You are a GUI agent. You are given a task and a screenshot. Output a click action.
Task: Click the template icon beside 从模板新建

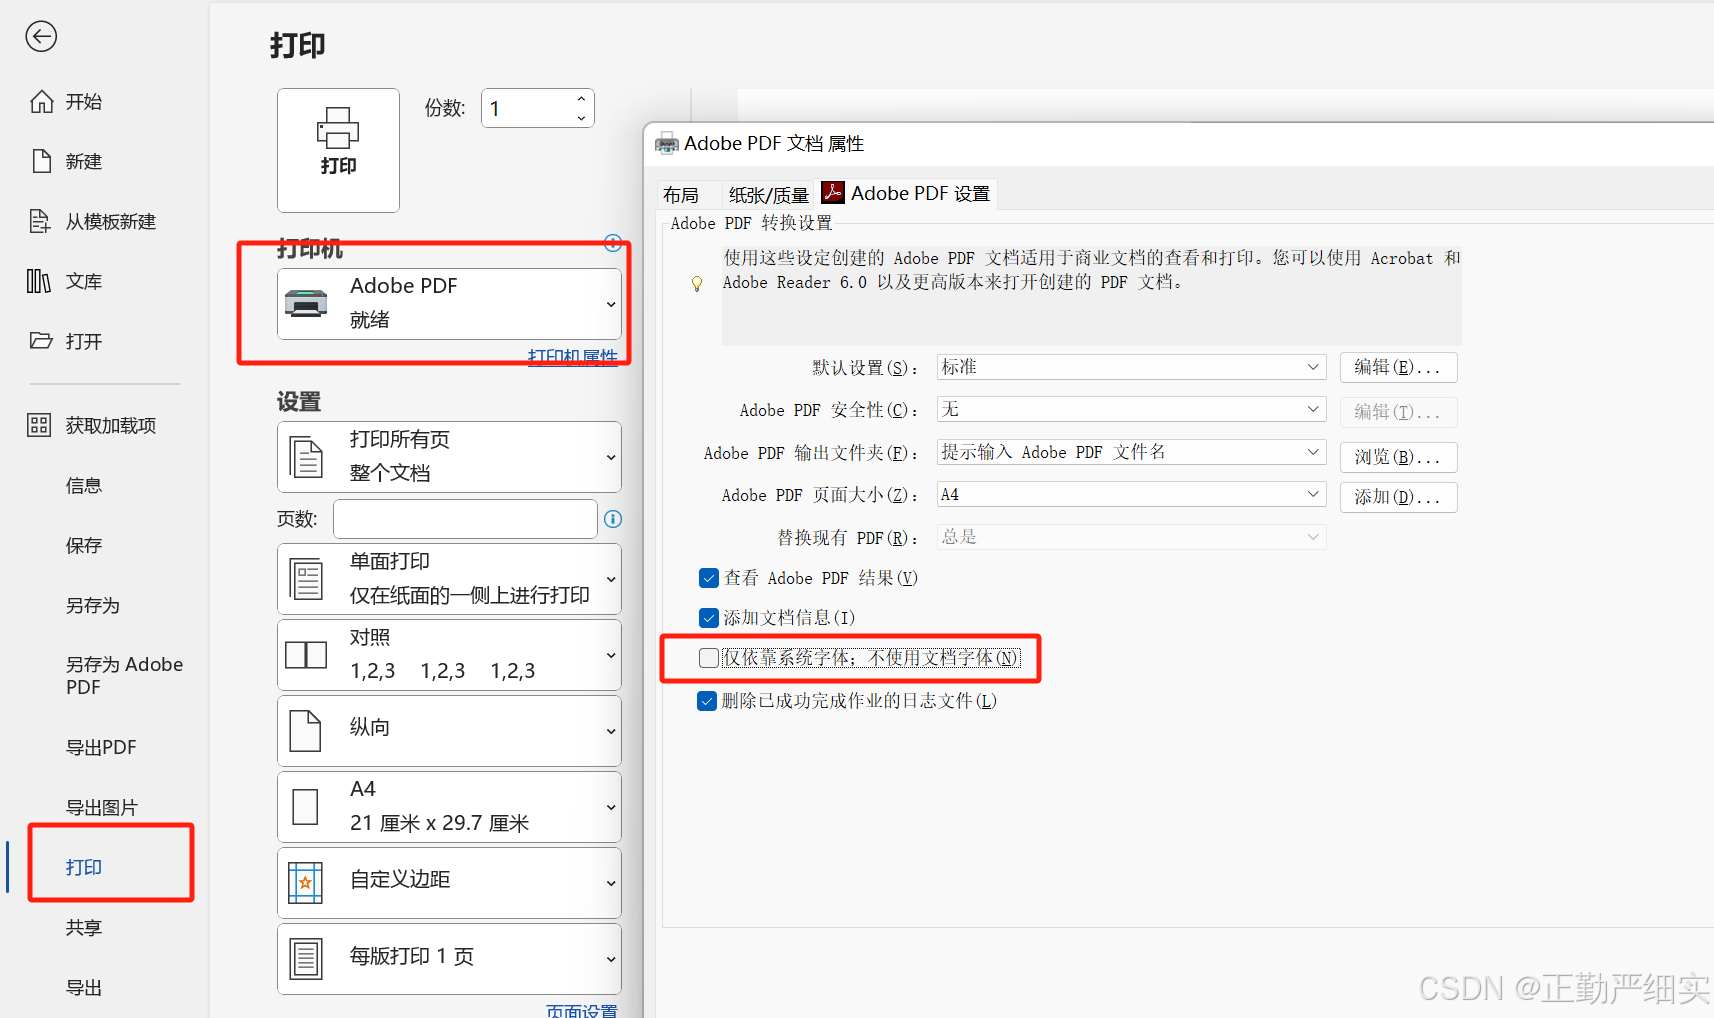coord(40,221)
